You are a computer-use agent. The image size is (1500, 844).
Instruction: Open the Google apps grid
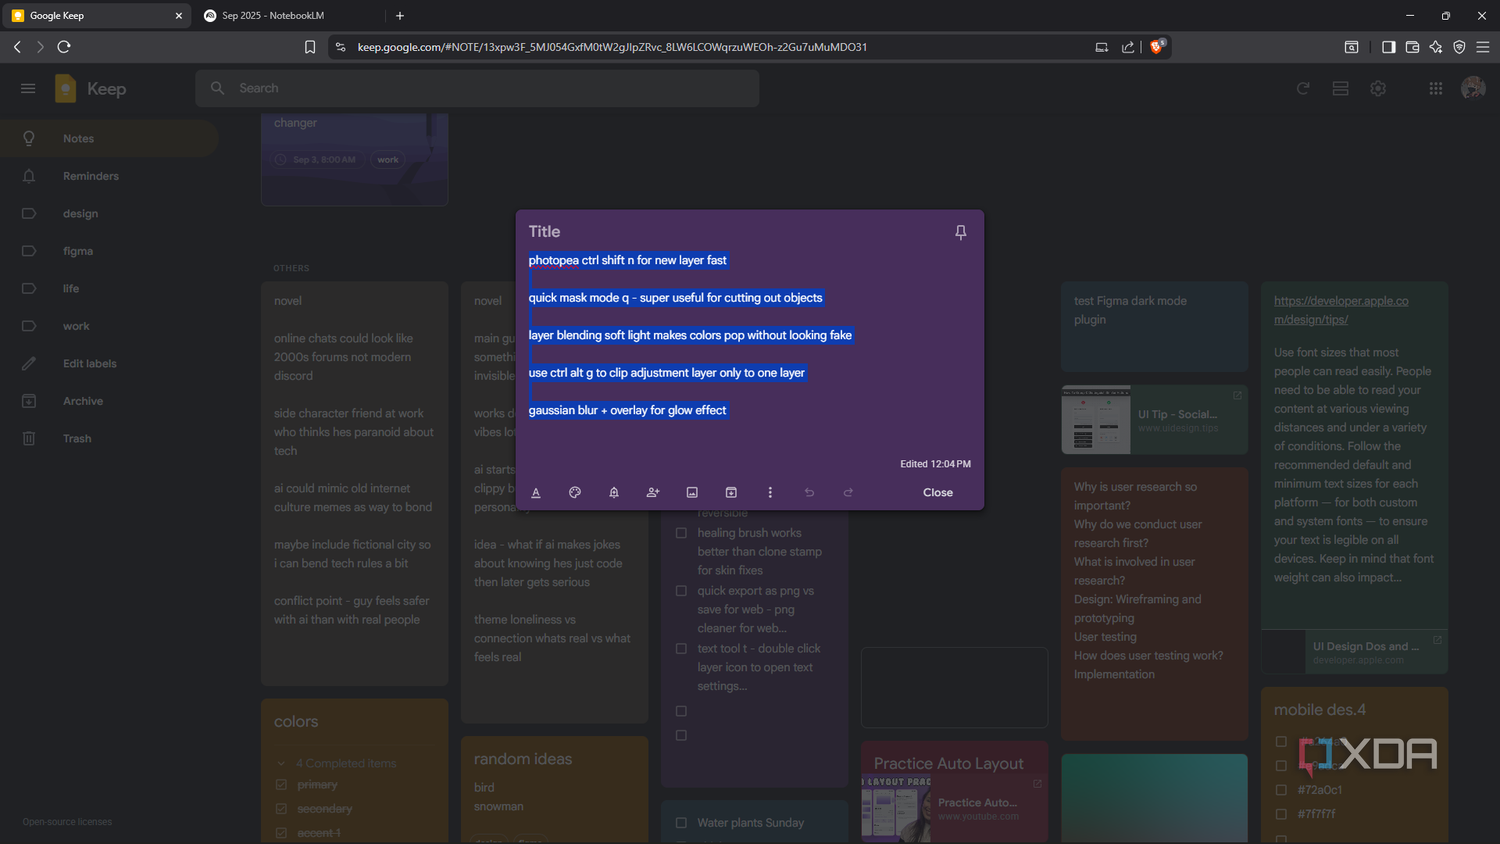[x=1436, y=88]
